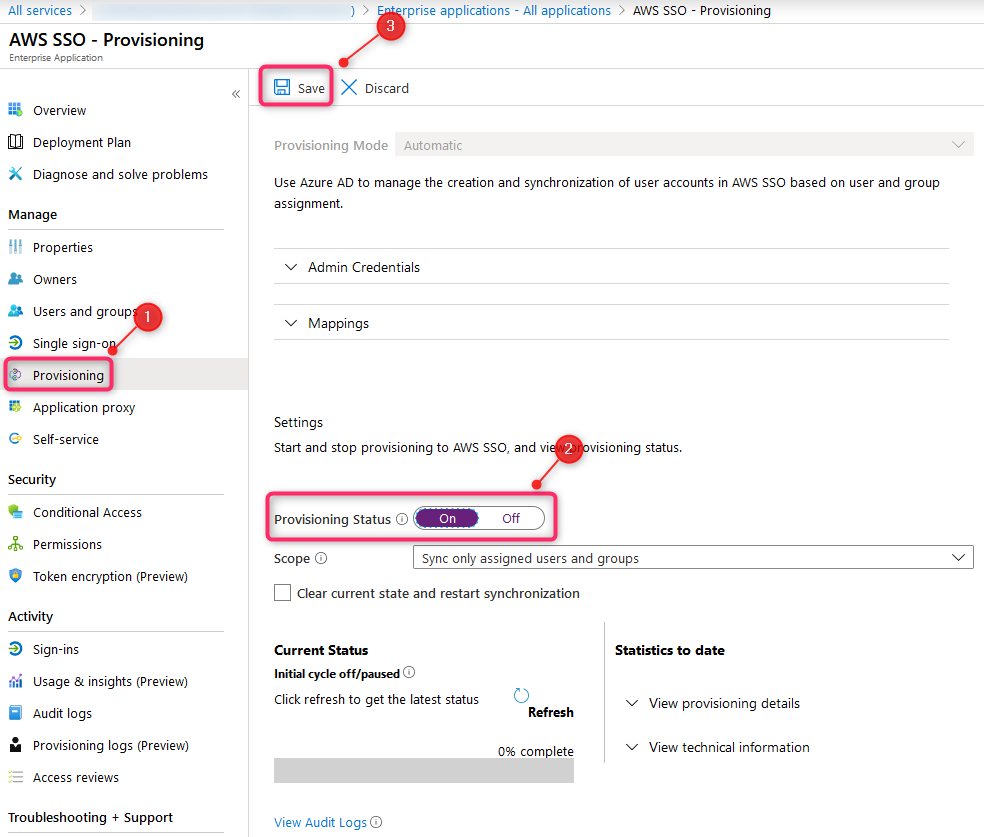Open the Scope dropdown
This screenshot has width=984, height=837.
click(693, 558)
